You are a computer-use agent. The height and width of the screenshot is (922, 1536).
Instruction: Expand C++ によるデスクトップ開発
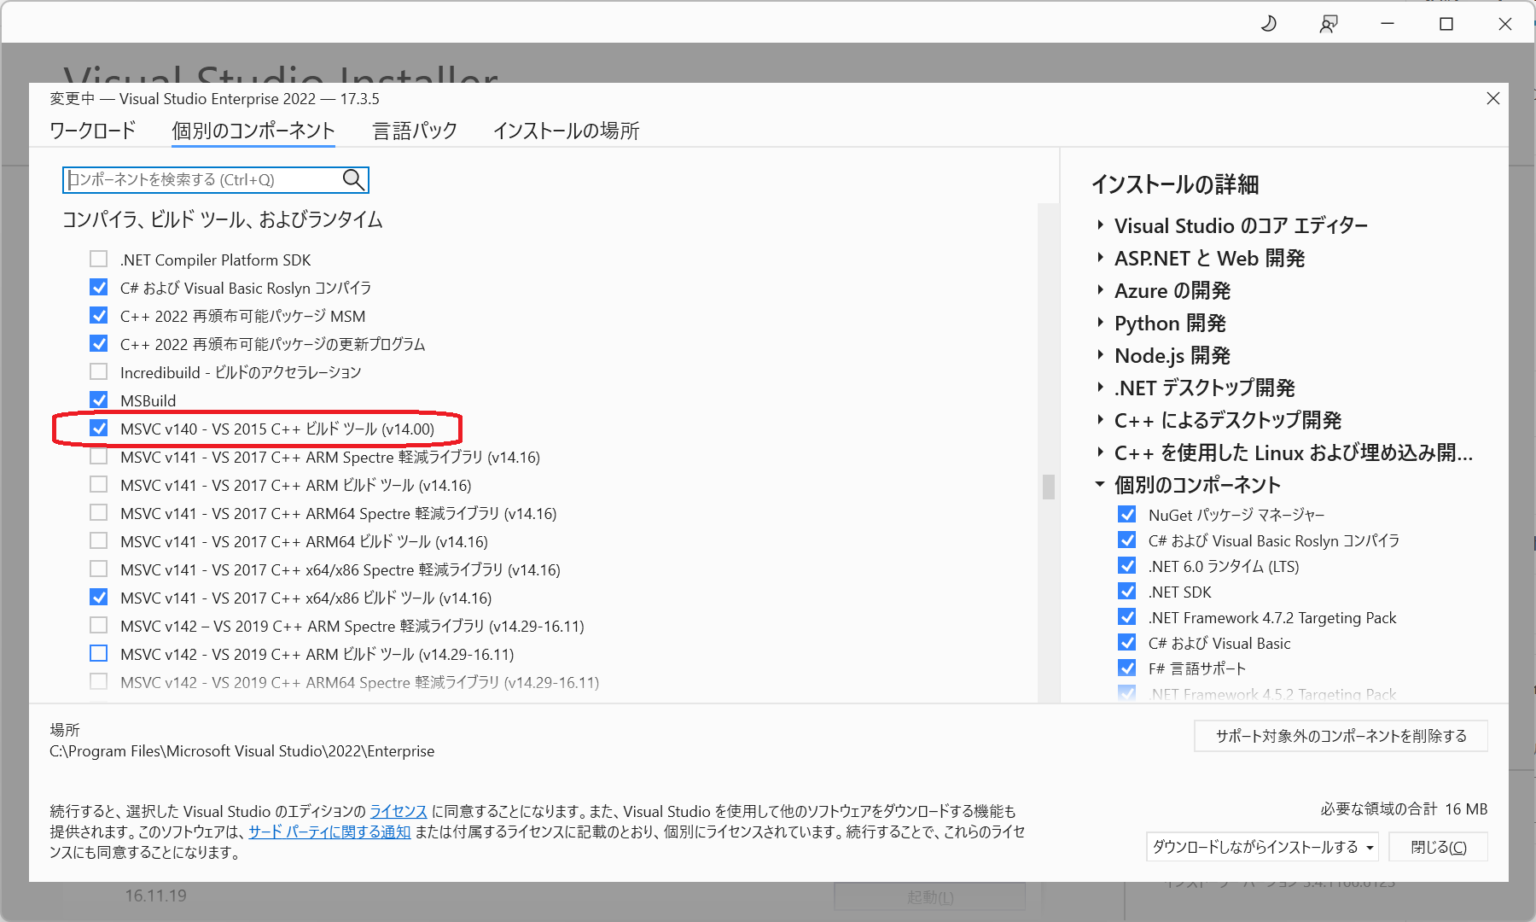[x=1100, y=420]
